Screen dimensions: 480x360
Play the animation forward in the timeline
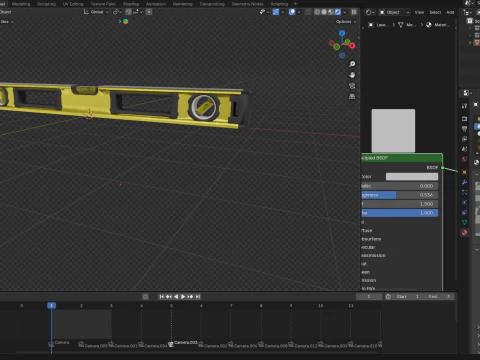[183, 297]
